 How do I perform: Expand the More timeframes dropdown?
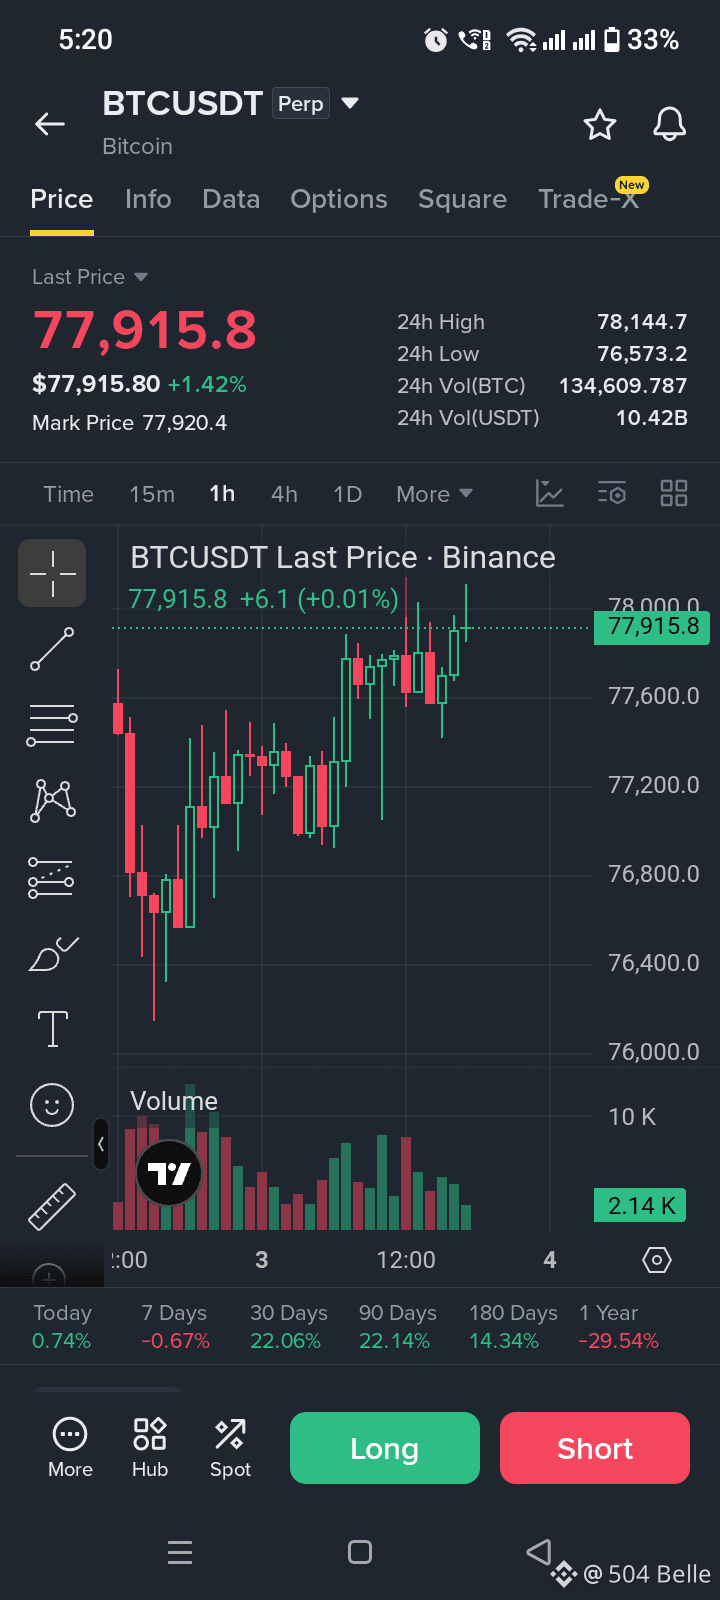pyautogui.click(x=434, y=494)
